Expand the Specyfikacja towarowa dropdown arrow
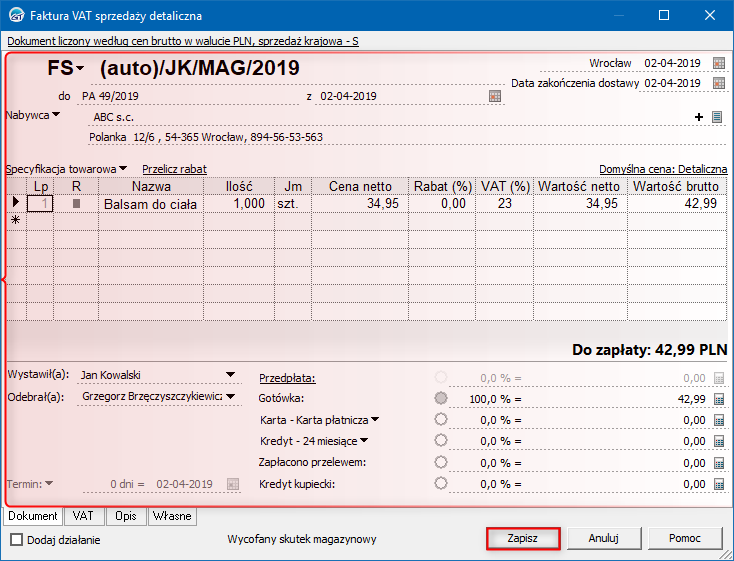 tap(124, 169)
